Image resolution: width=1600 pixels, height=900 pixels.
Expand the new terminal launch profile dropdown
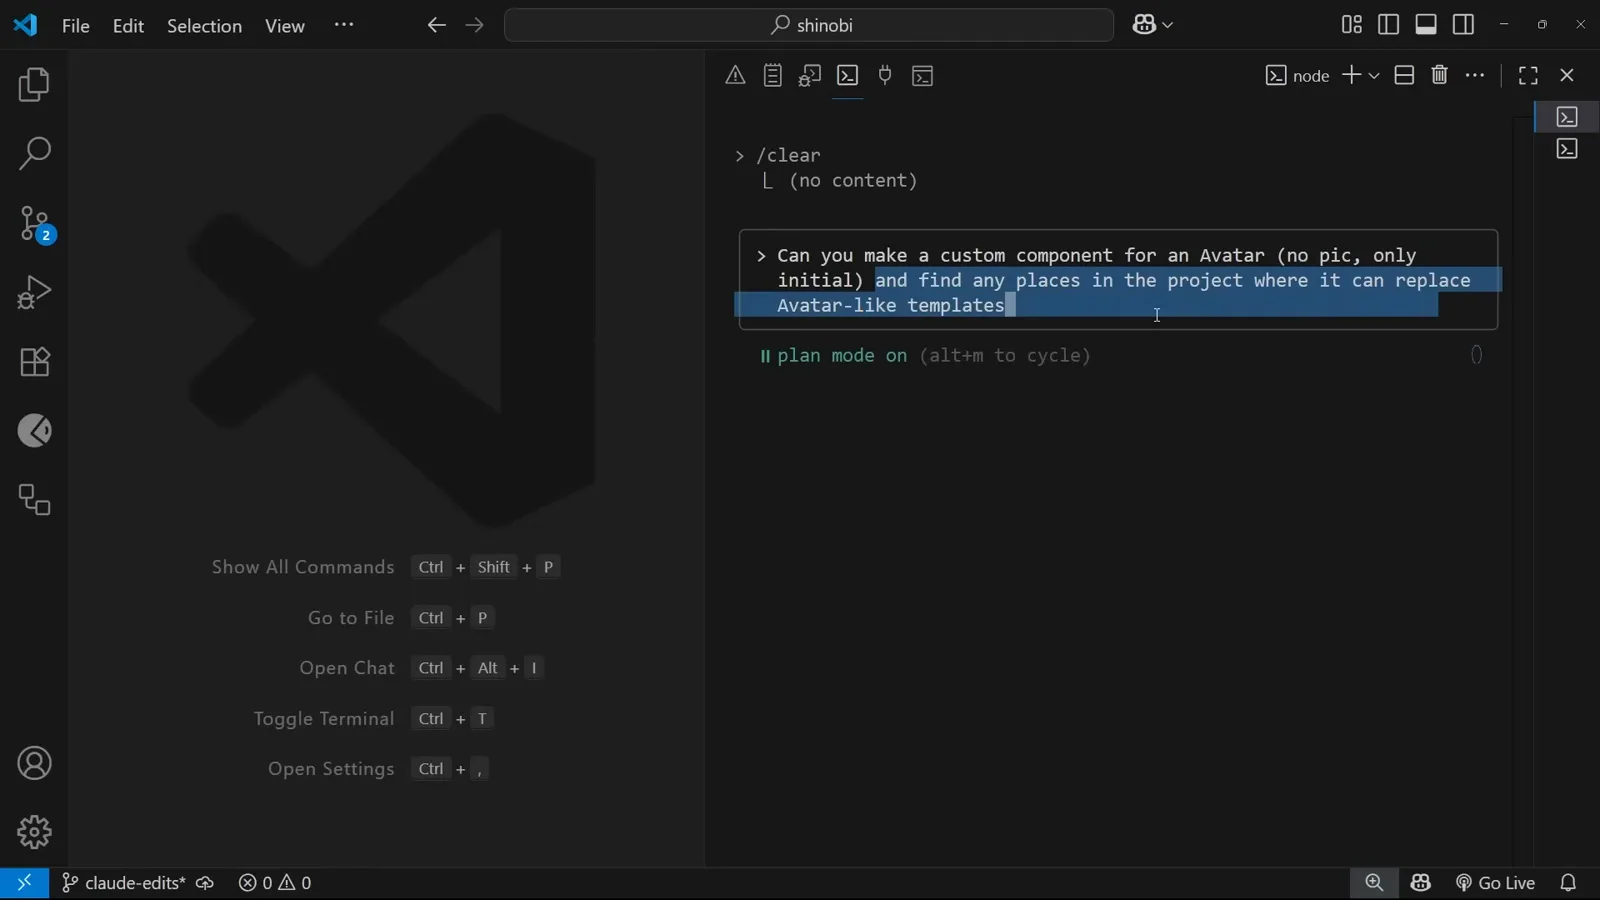(1374, 76)
